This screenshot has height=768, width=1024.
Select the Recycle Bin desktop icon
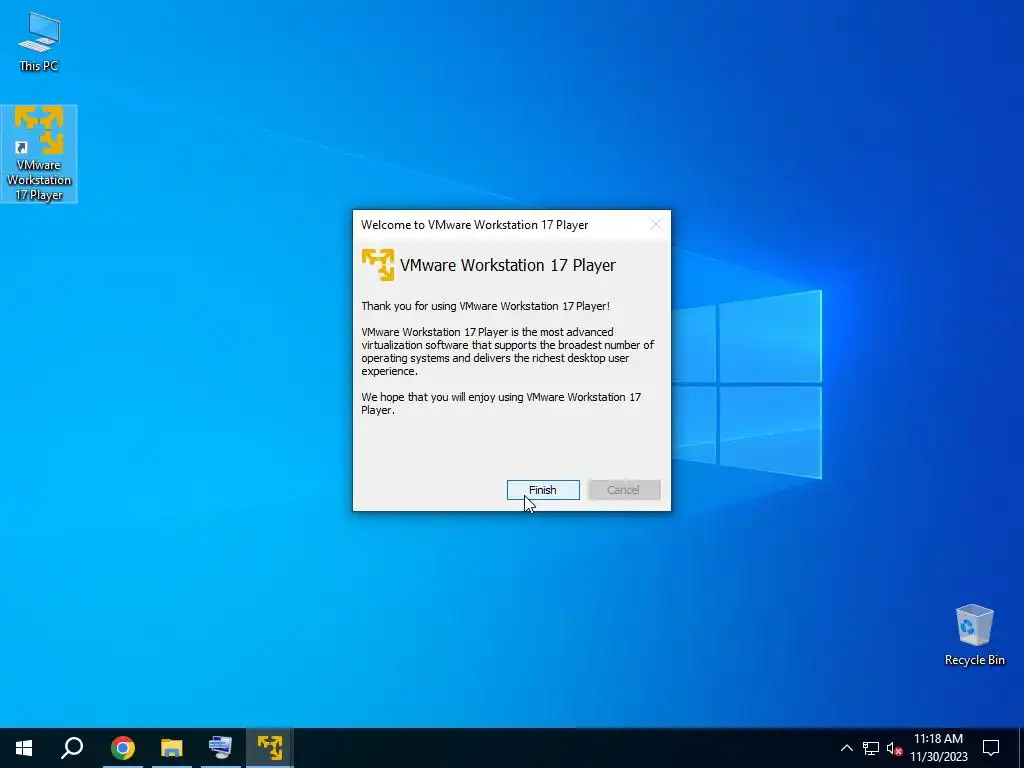(x=974, y=634)
